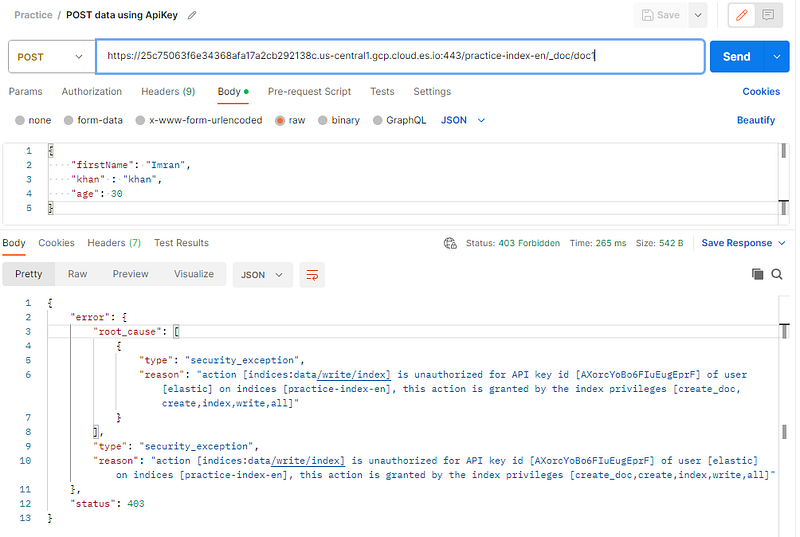800x537 pixels.
Task: Switch to the Params tab
Action: 26,92
